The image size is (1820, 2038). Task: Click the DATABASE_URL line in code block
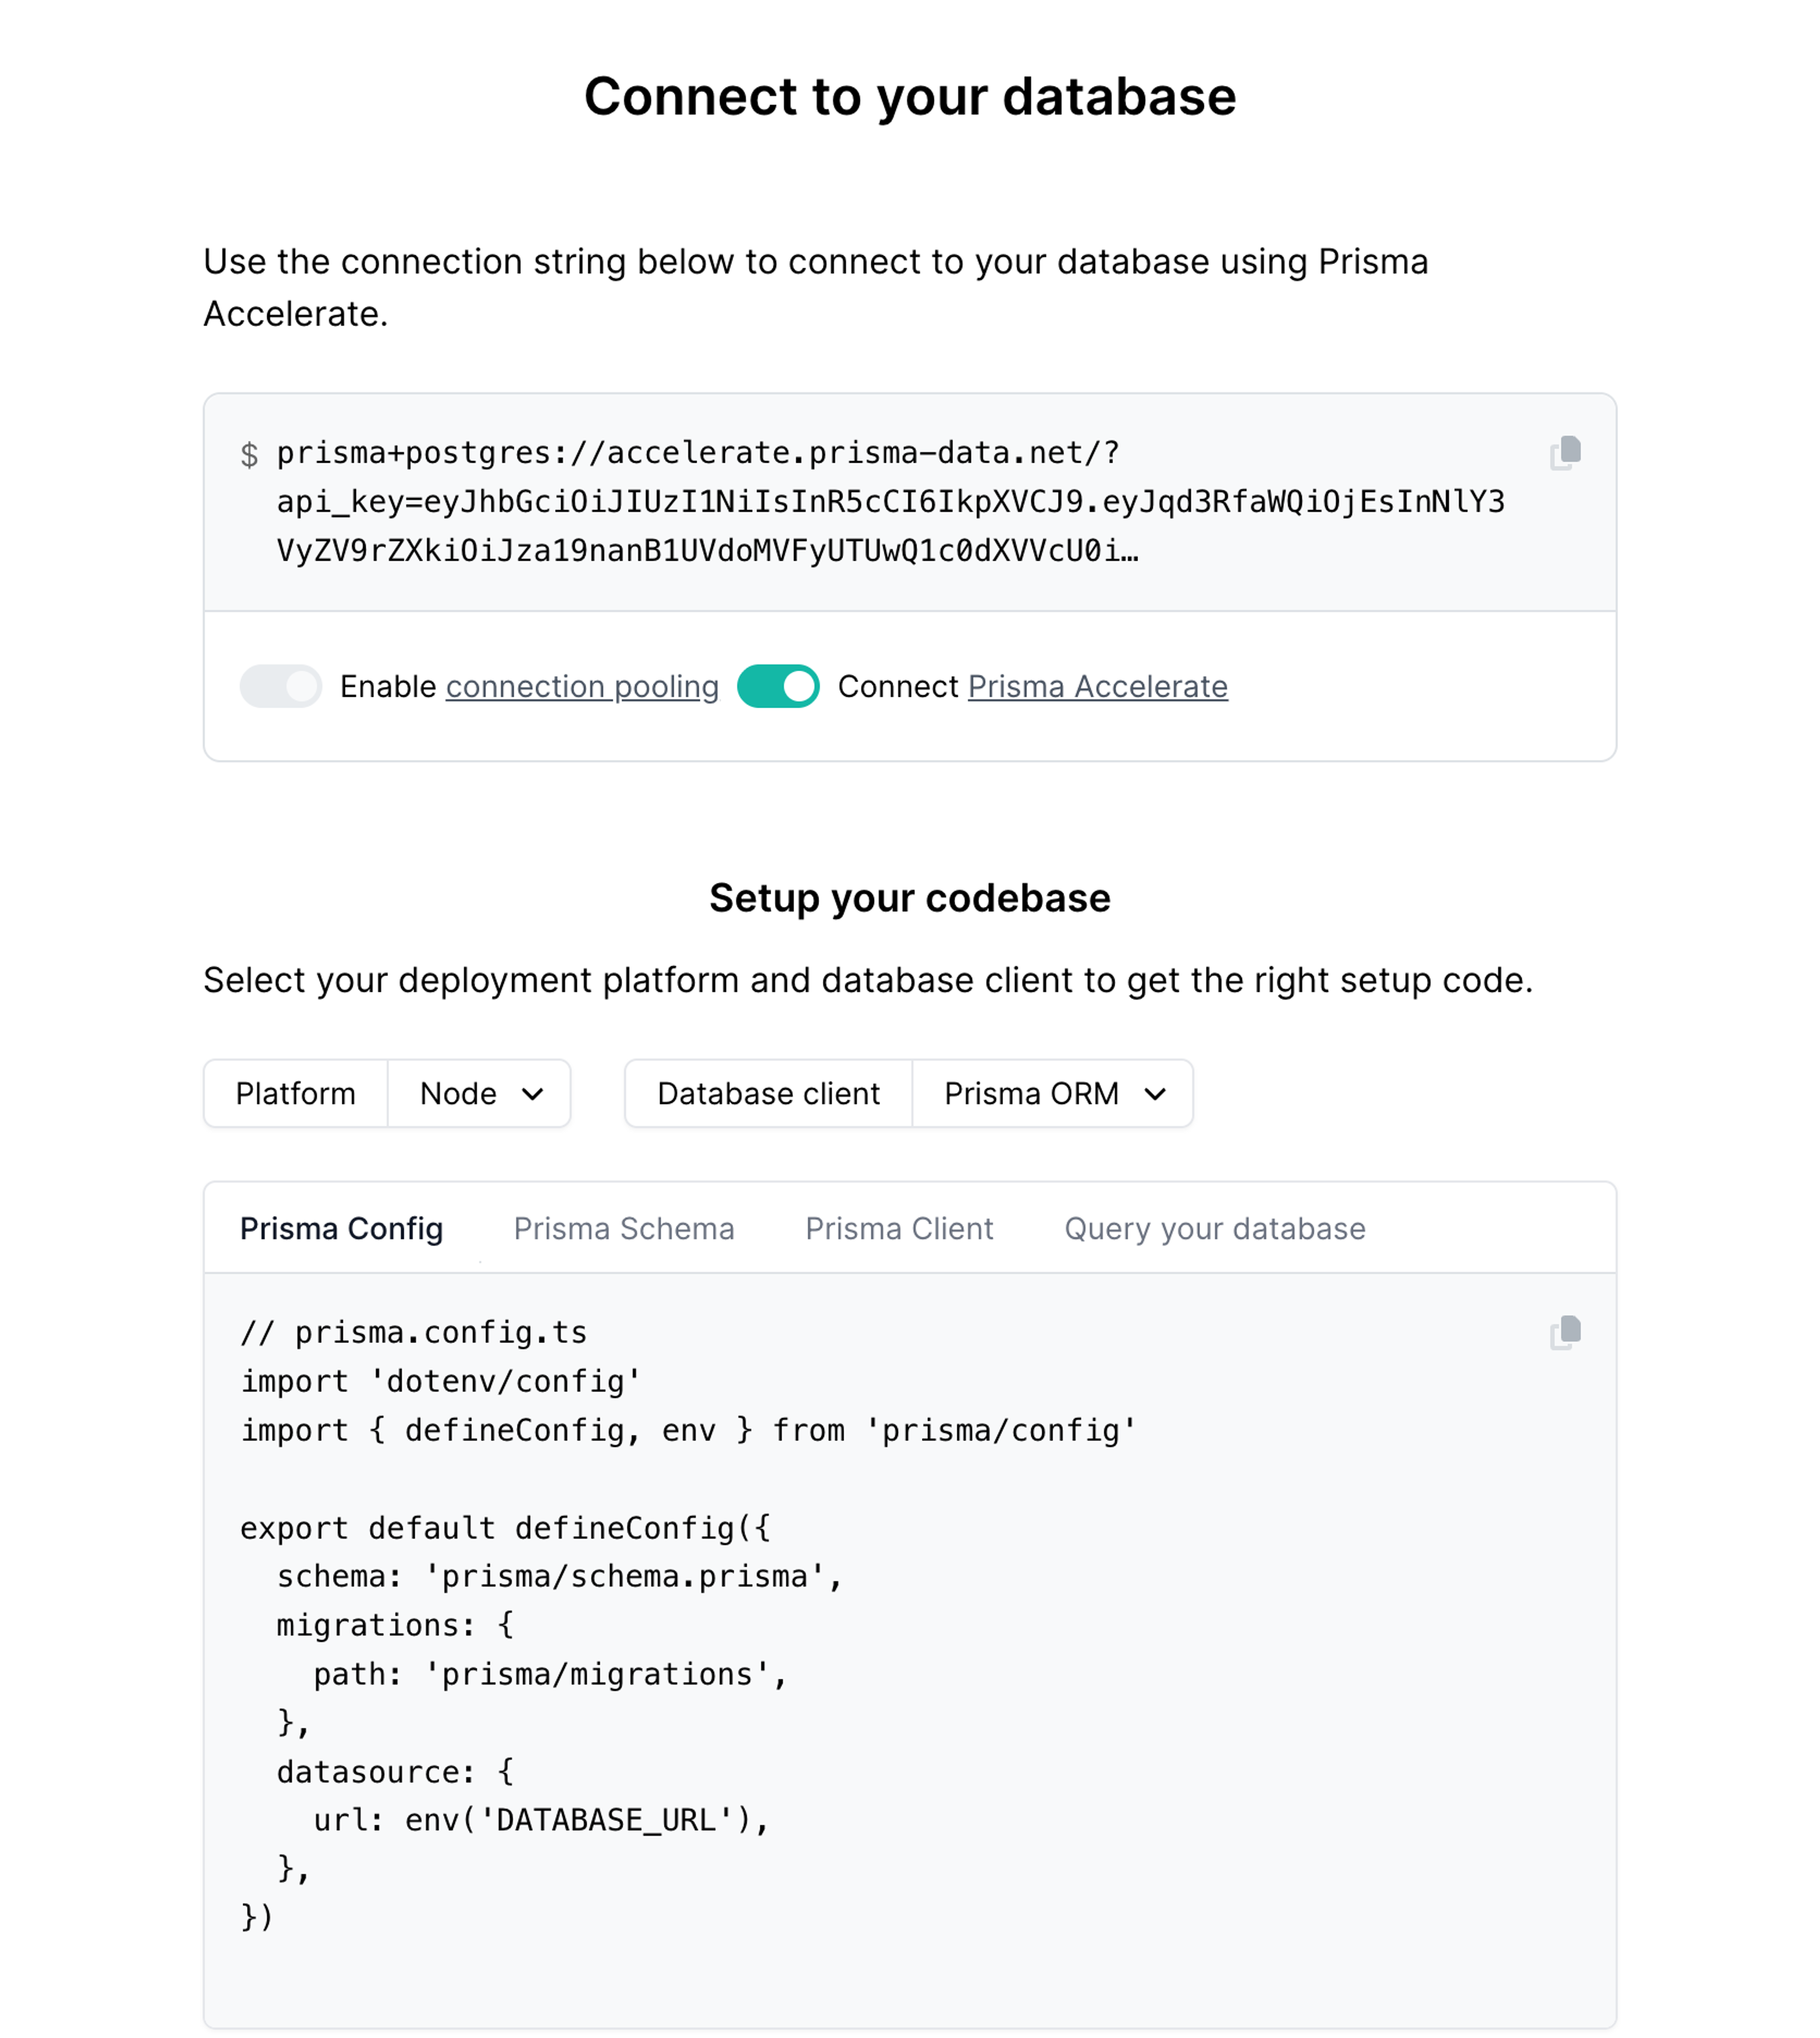tap(540, 1820)
